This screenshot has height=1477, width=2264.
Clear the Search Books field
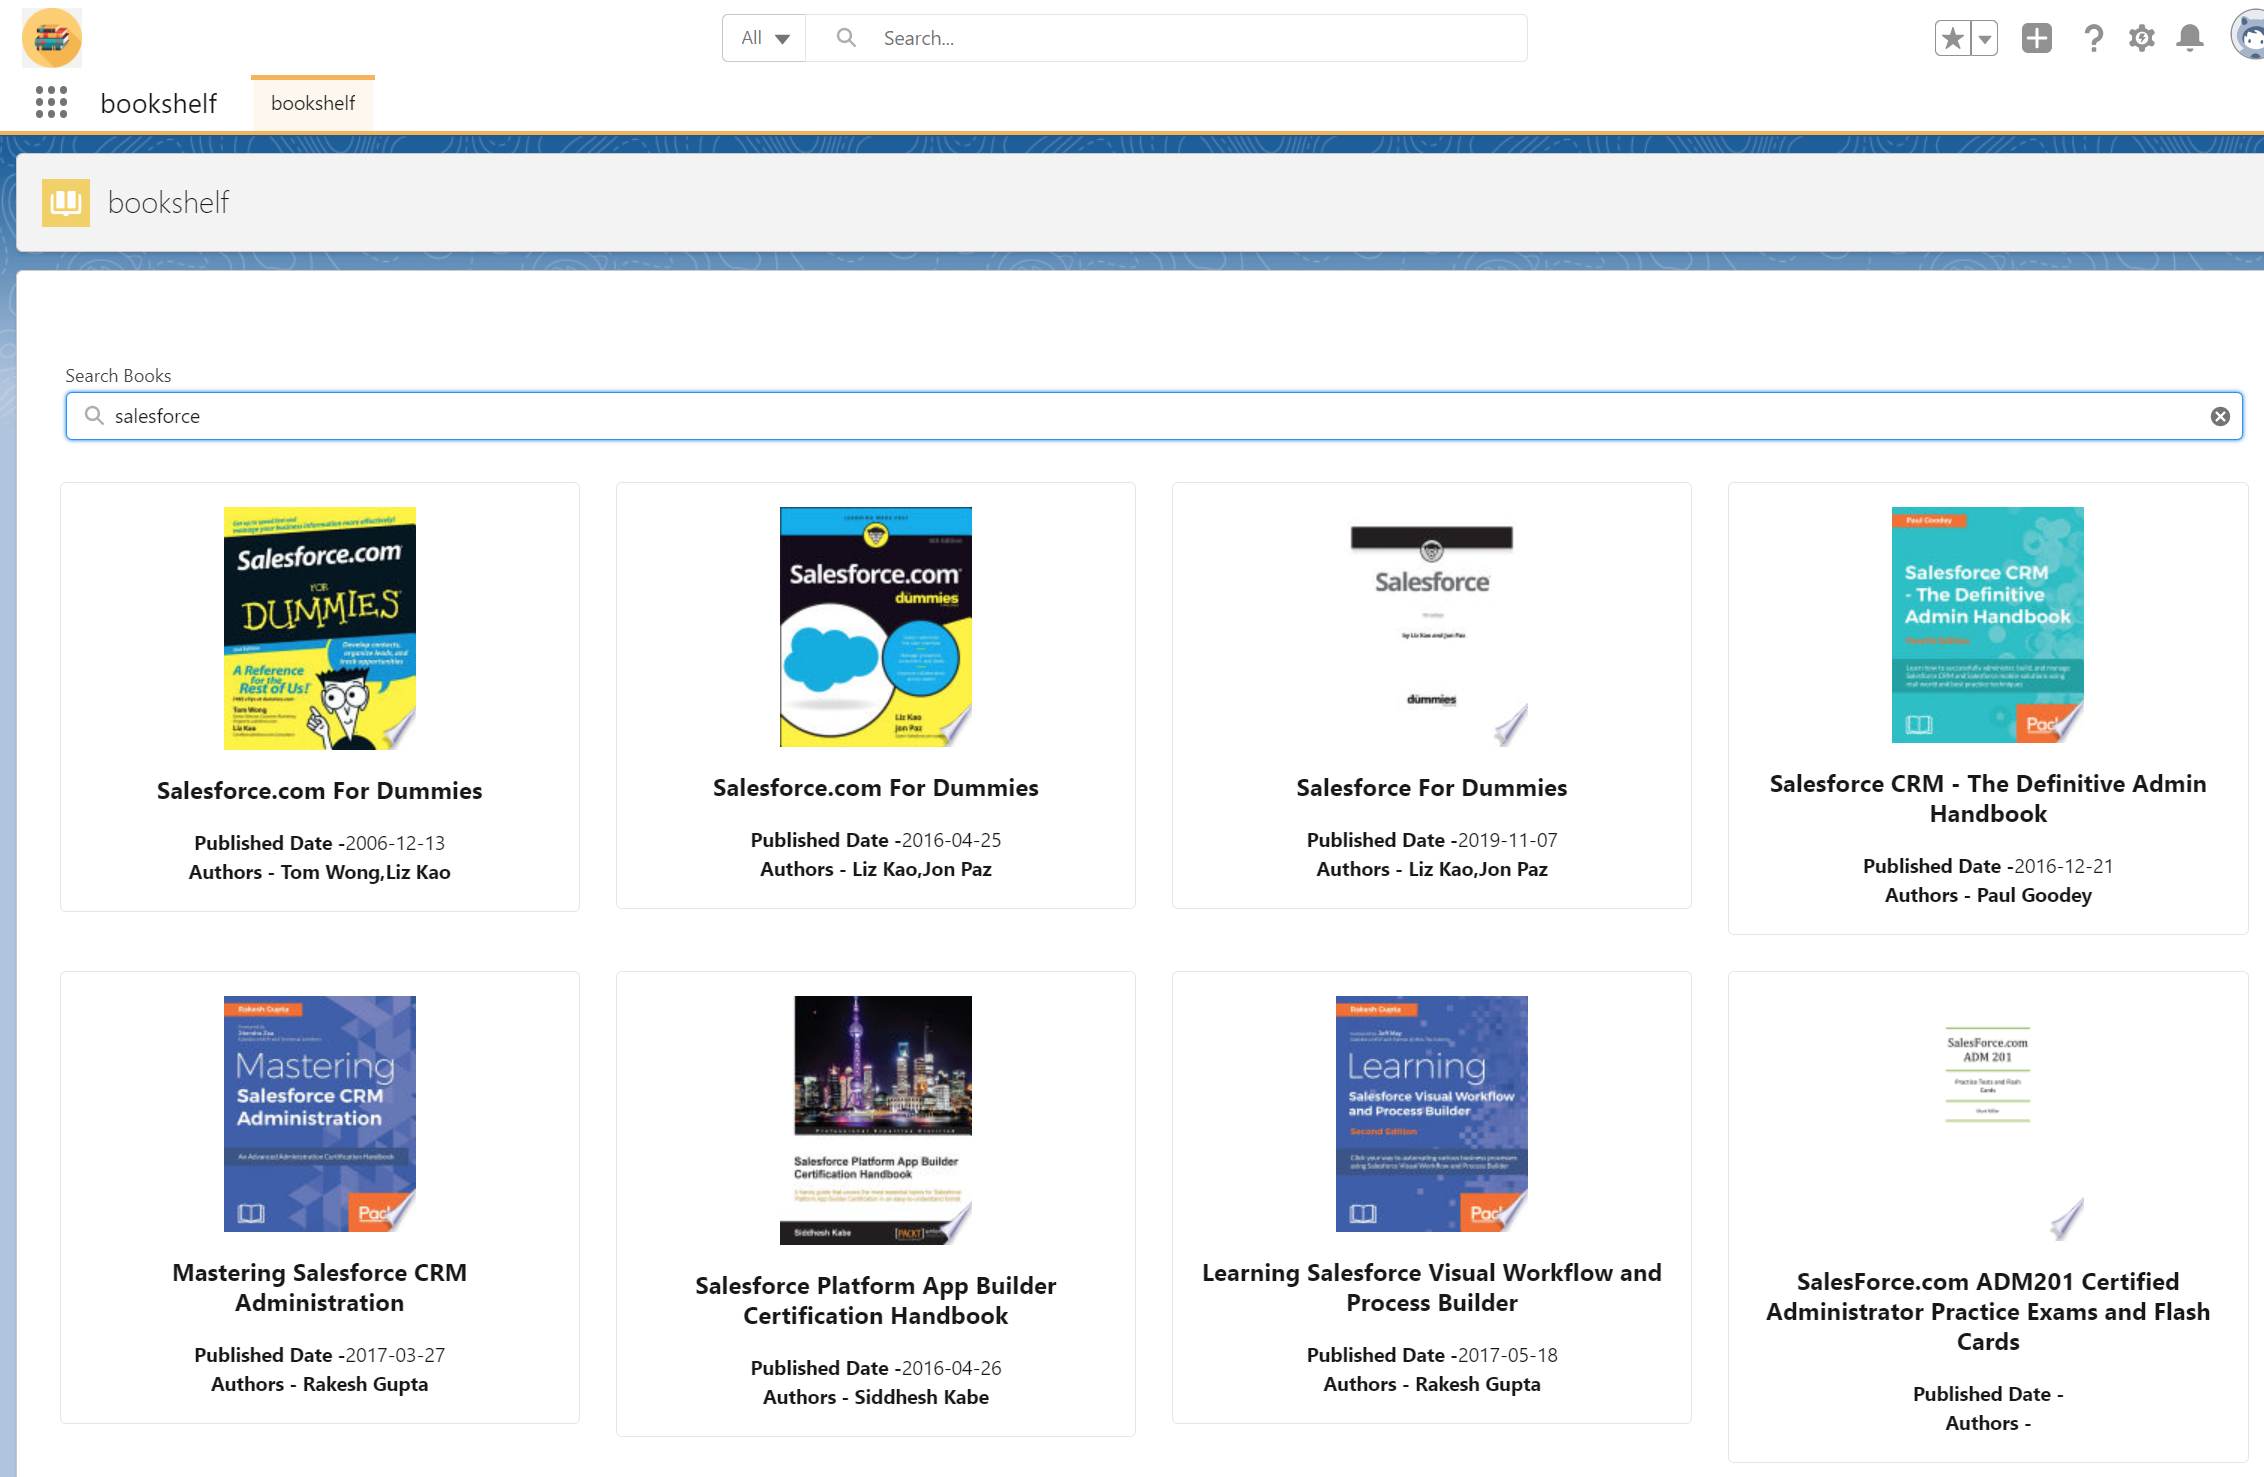pos(2219,416)
